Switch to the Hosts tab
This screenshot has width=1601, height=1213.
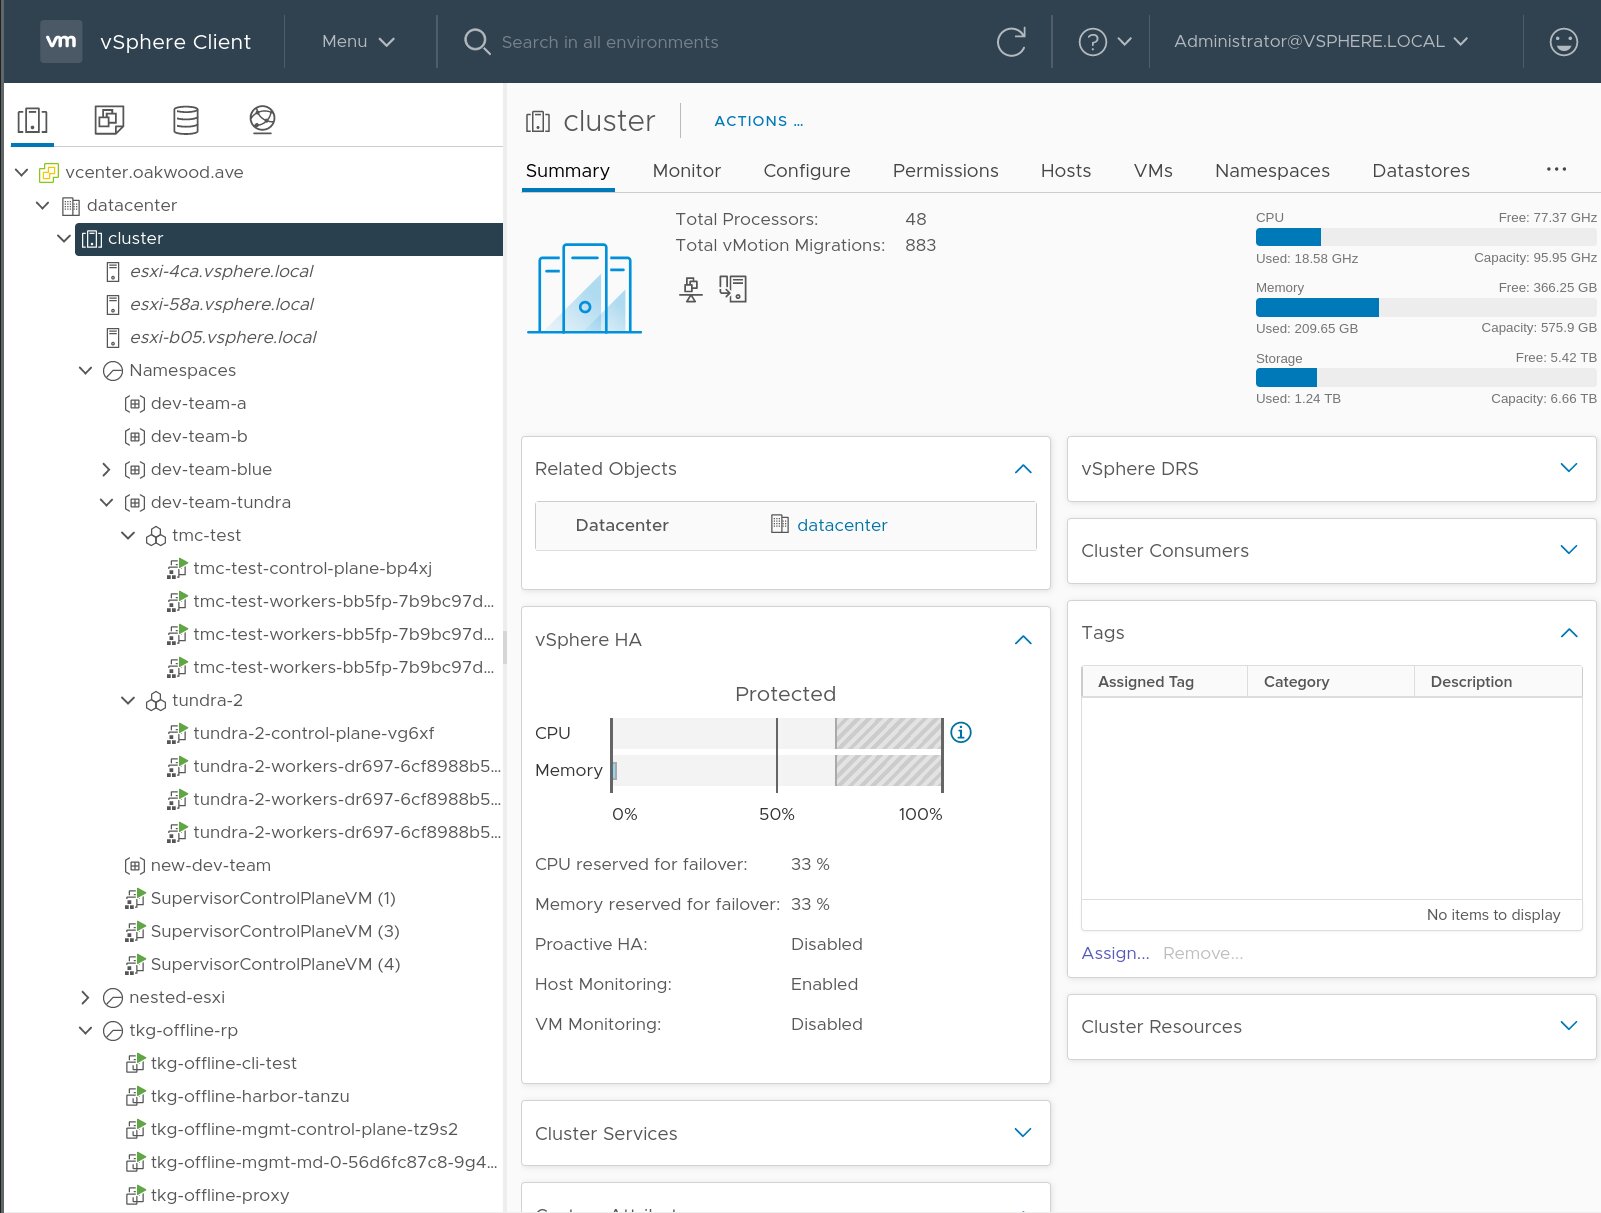tap(1066, 171)
